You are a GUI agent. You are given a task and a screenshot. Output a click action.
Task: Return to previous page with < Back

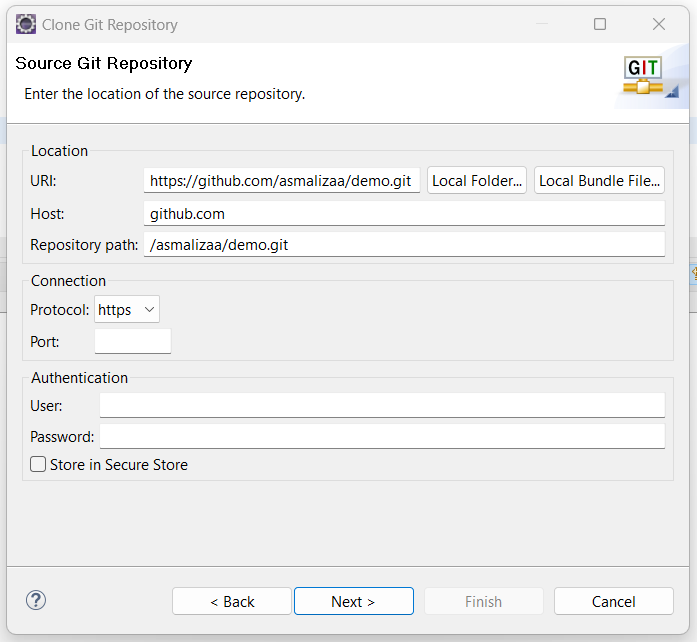[232, 601]
